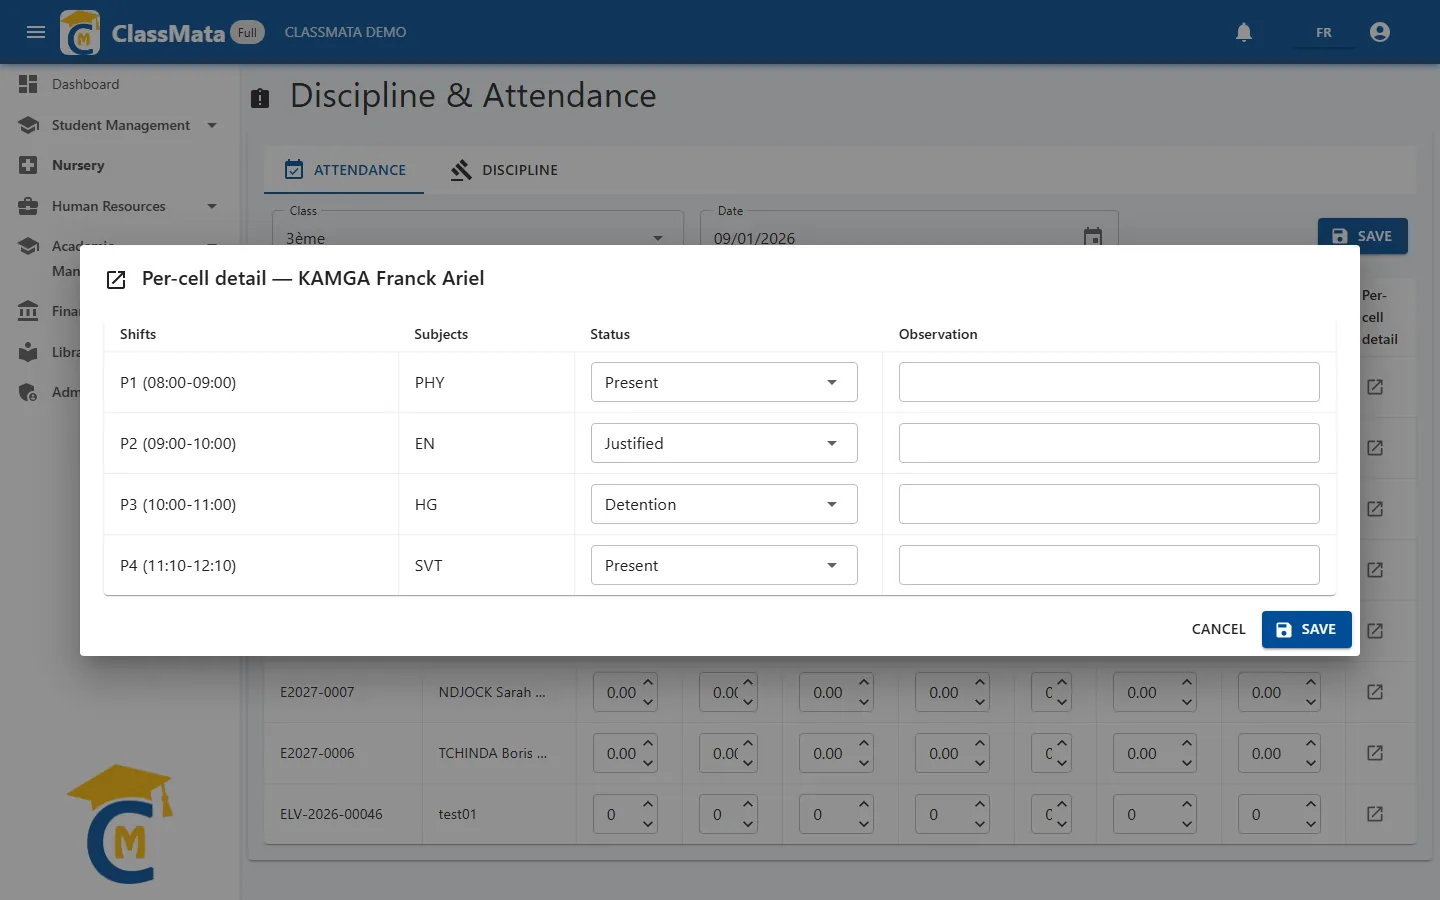Open per-cell detail icon for NDJOCK Sarah

pyautogui.click(x=1375, y=692)
